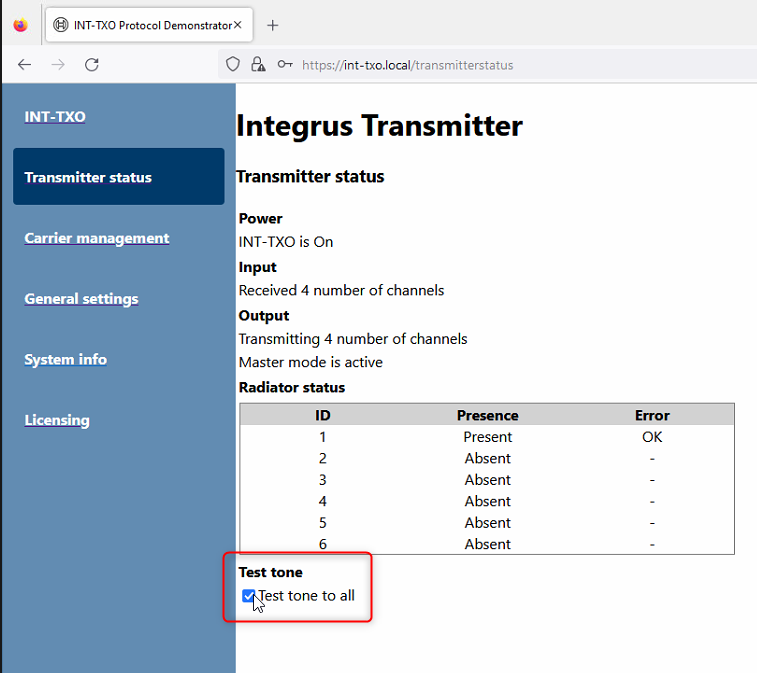The width and height of the screenshot is (757, 673).
Task: Open the Carrier management page
Action: 97,238
